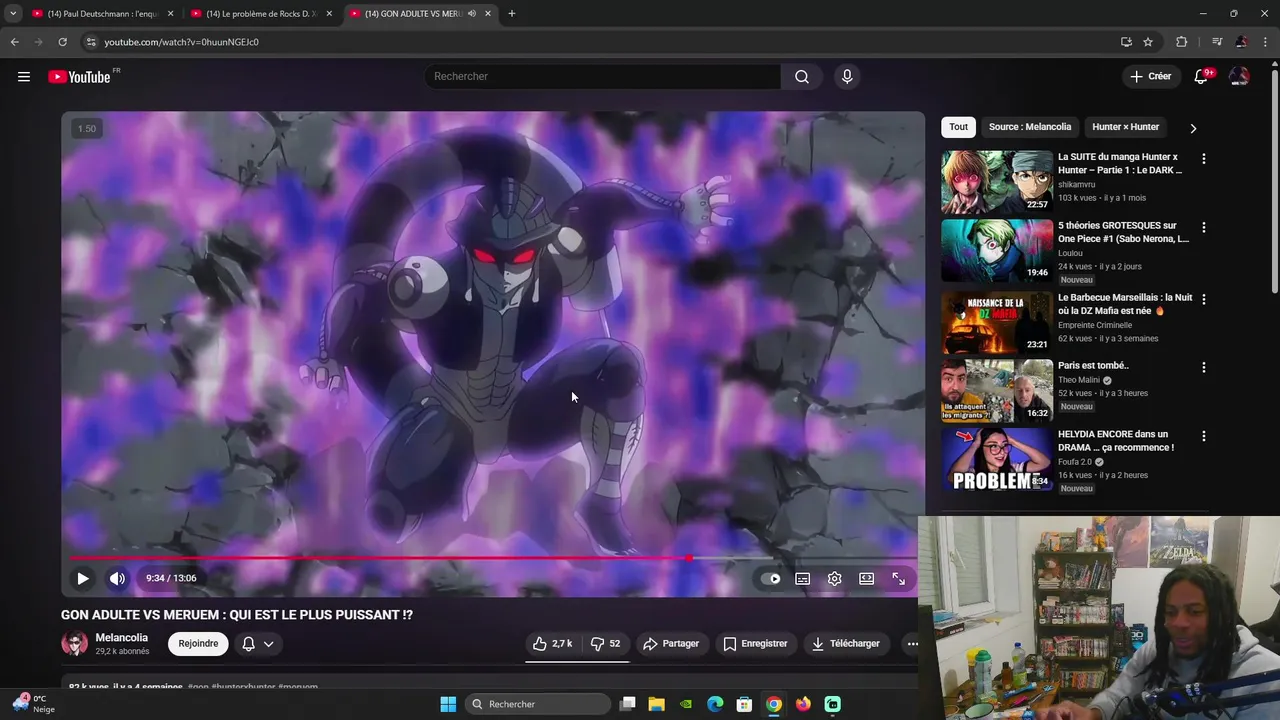Screen dimensions: 1280x720
Task: Start voice search with microphone icon
Action: coord(847,77)
